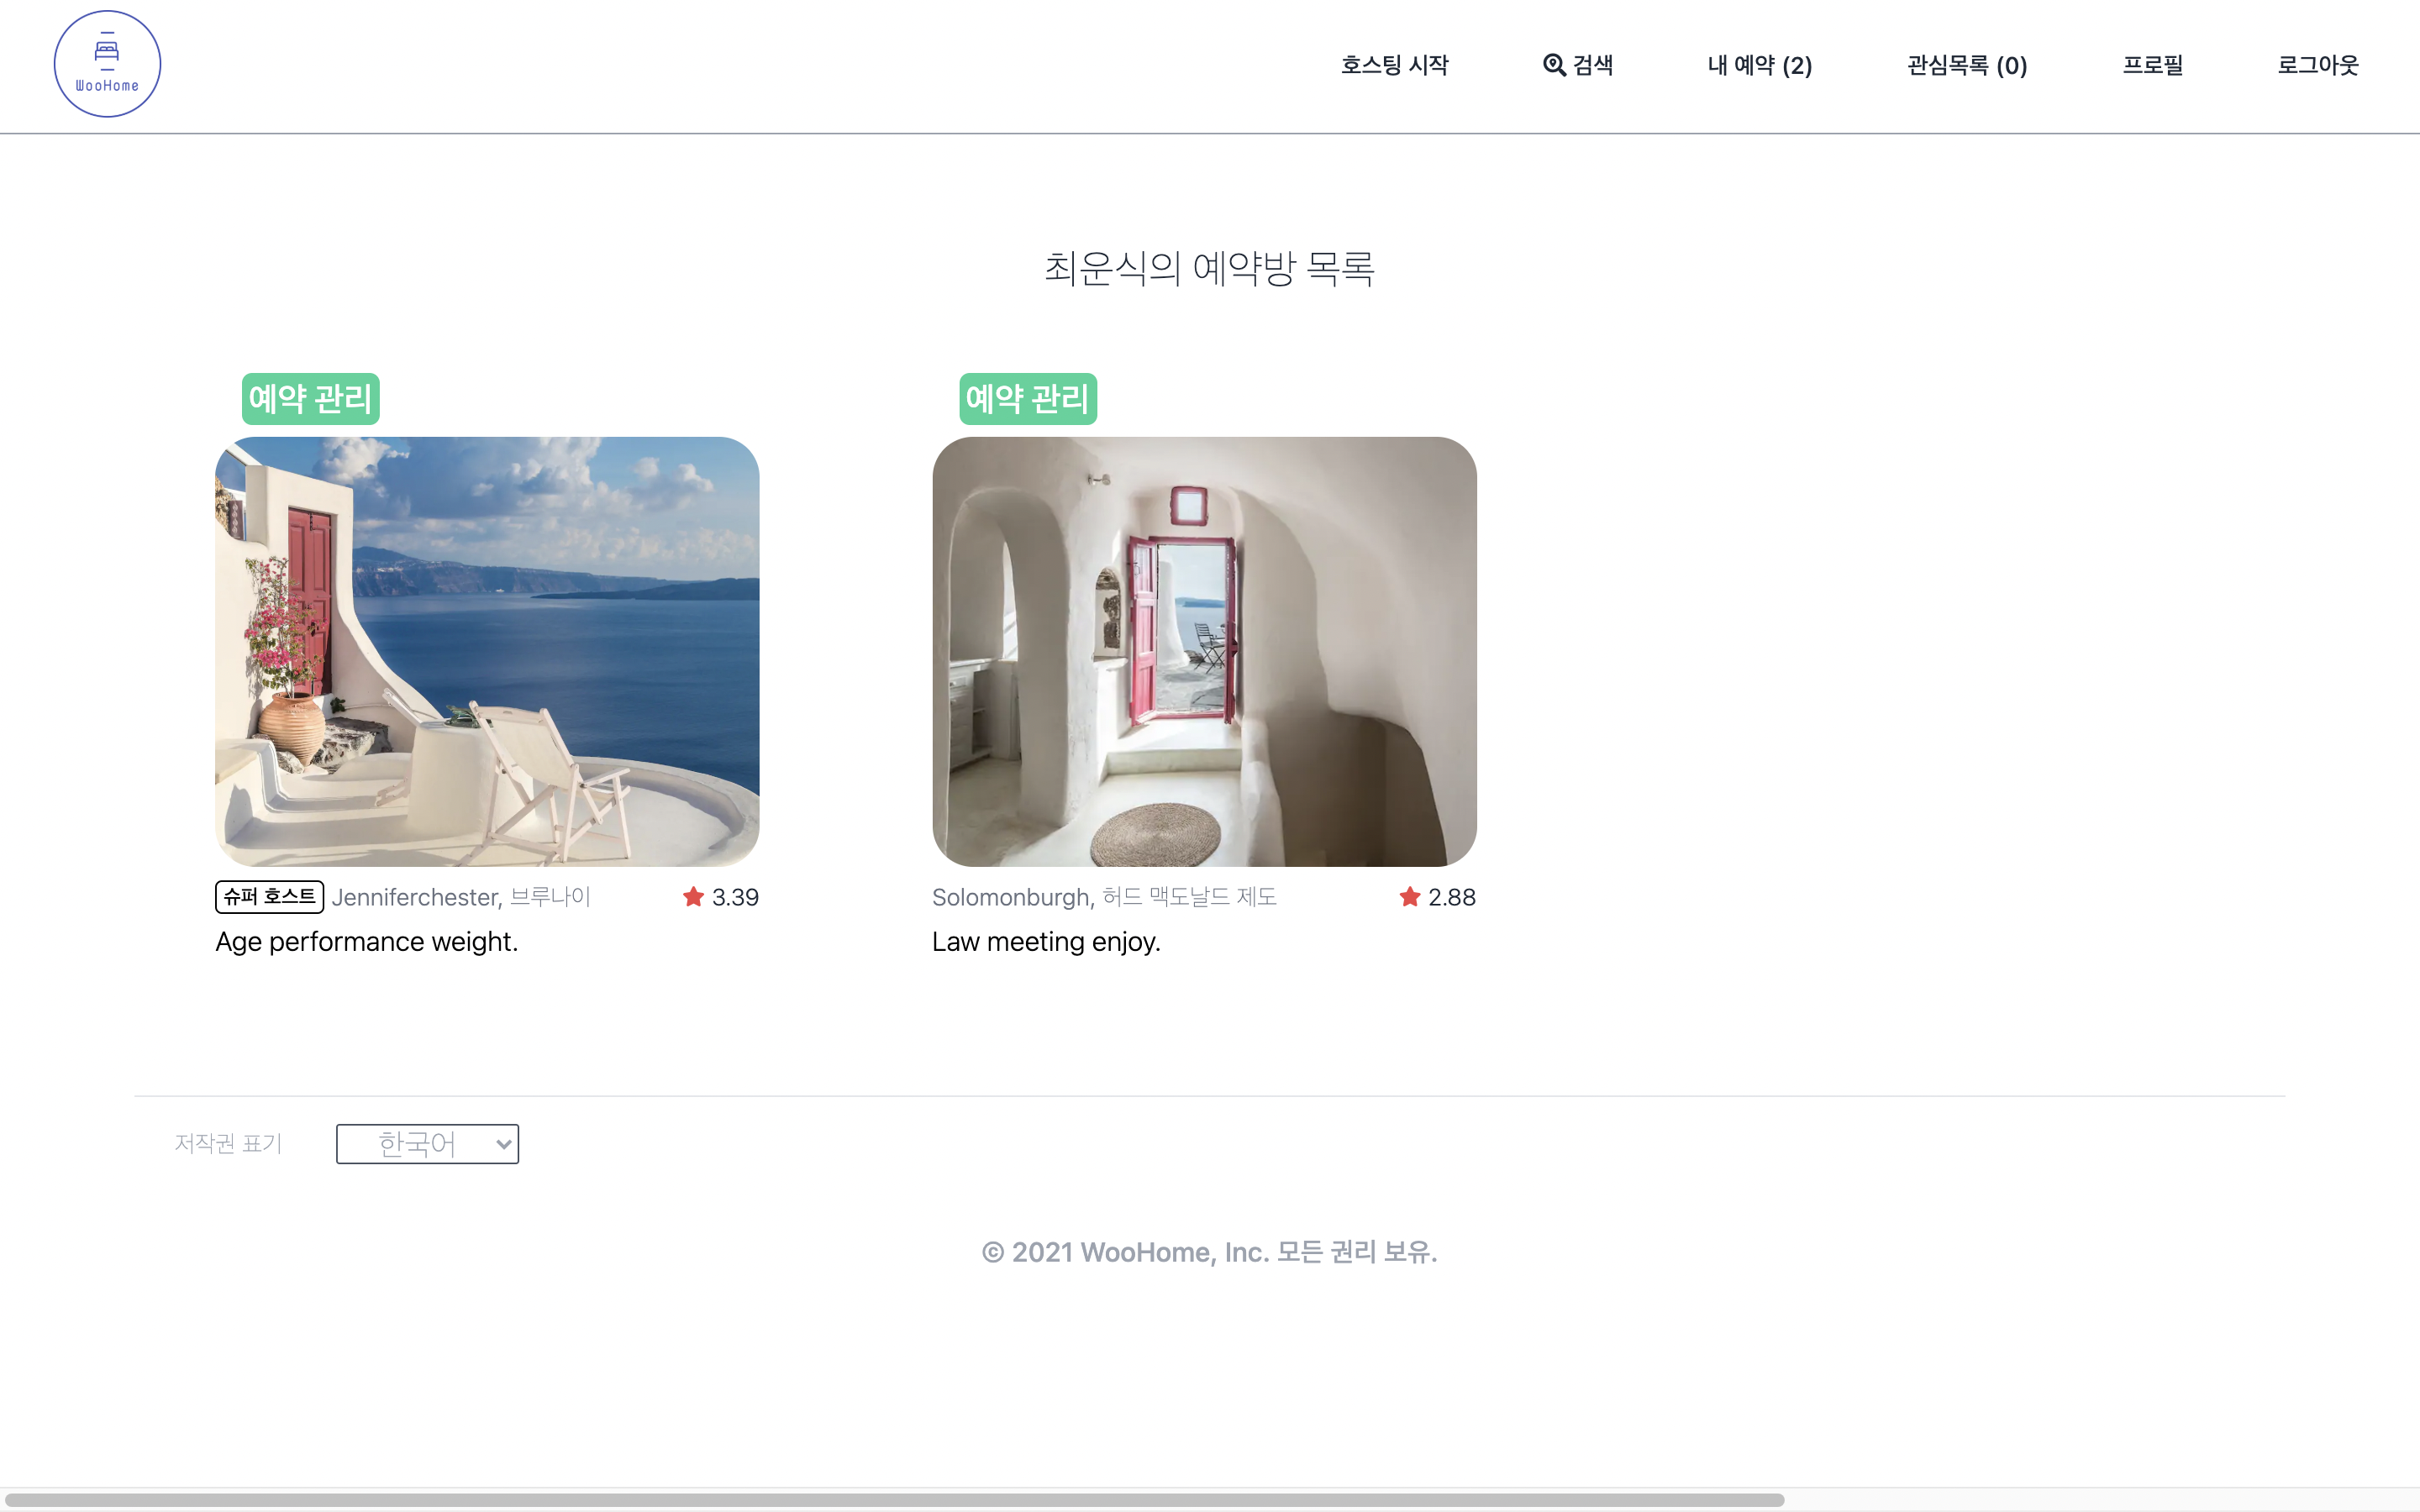Image resolution: width=2420 pixels, height=1512 pixels.
Task: Click the room title "Age performance weight."
Action: [367, 942]
